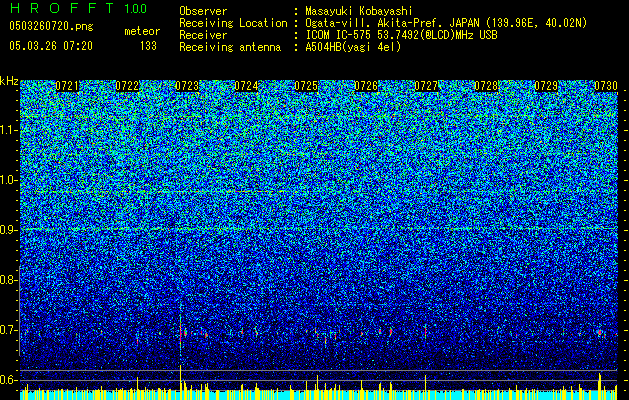Click the kHz axis unit label

[x=9, y=81]
